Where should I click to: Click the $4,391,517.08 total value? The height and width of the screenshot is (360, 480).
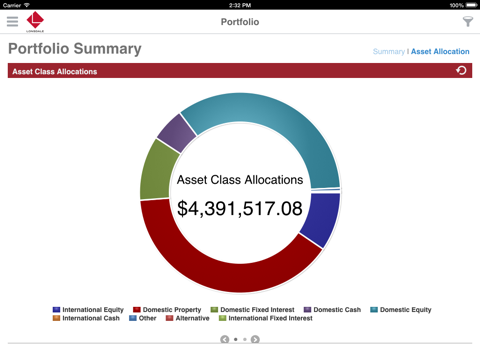click(x=240, y=209)
